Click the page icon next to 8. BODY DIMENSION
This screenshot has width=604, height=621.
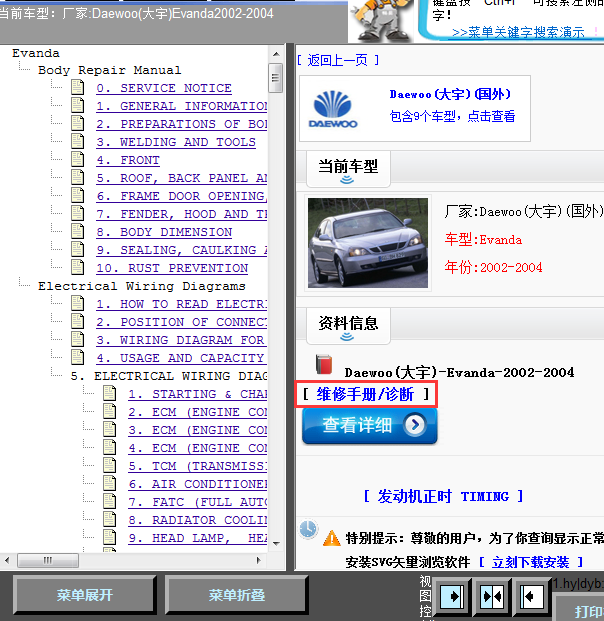coord(77,231)
